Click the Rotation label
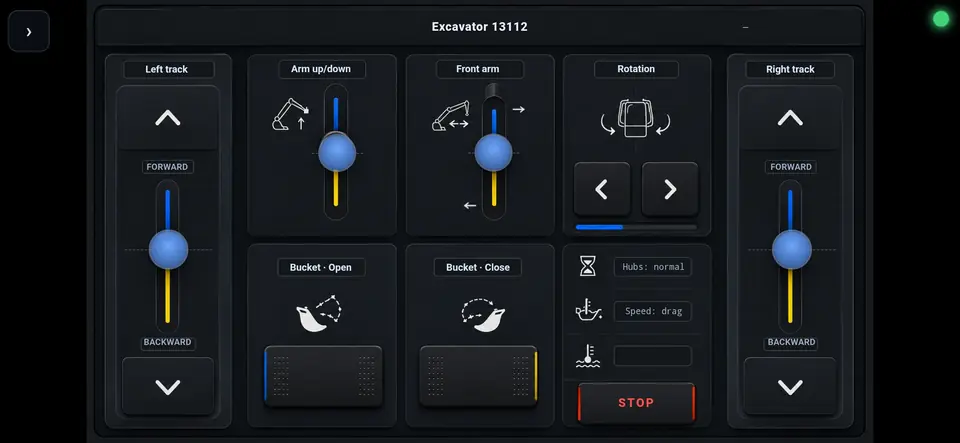Screen dimensions: 960x443 (636, 69)
